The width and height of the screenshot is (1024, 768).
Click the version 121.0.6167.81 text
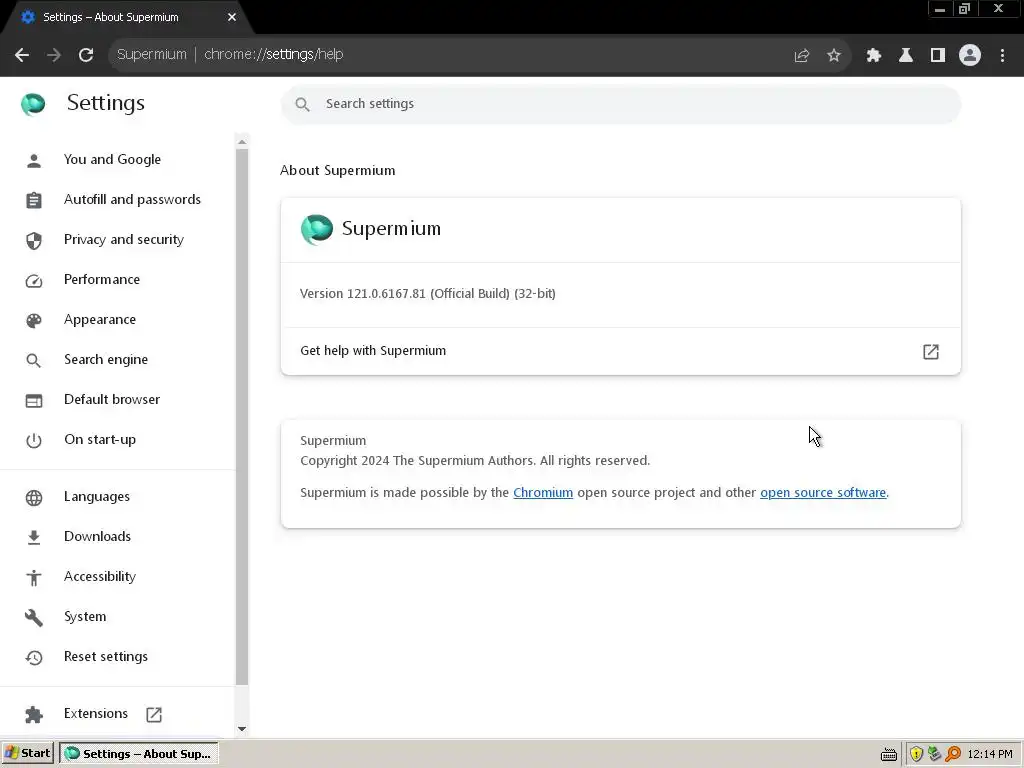click(x=428, y=294)
